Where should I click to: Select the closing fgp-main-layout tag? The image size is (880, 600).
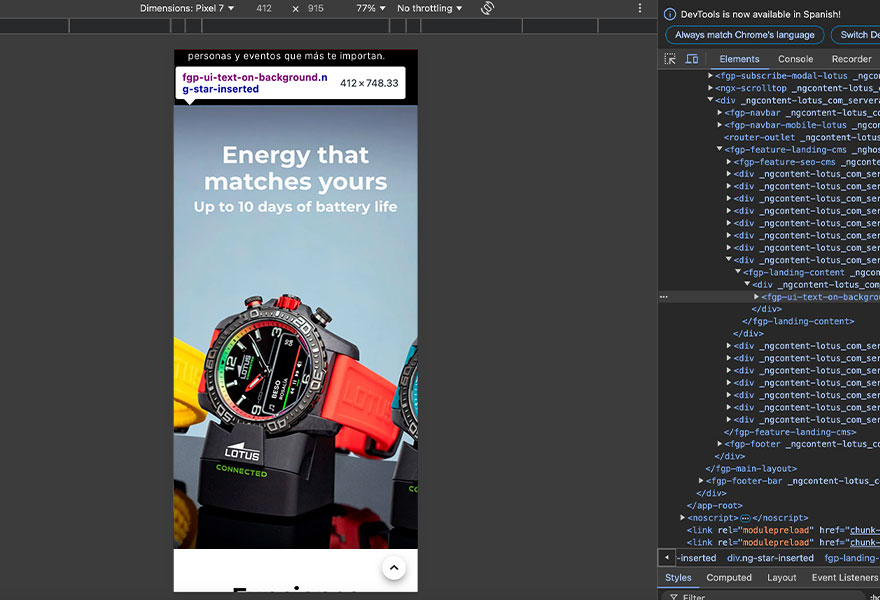pos(751,469)
